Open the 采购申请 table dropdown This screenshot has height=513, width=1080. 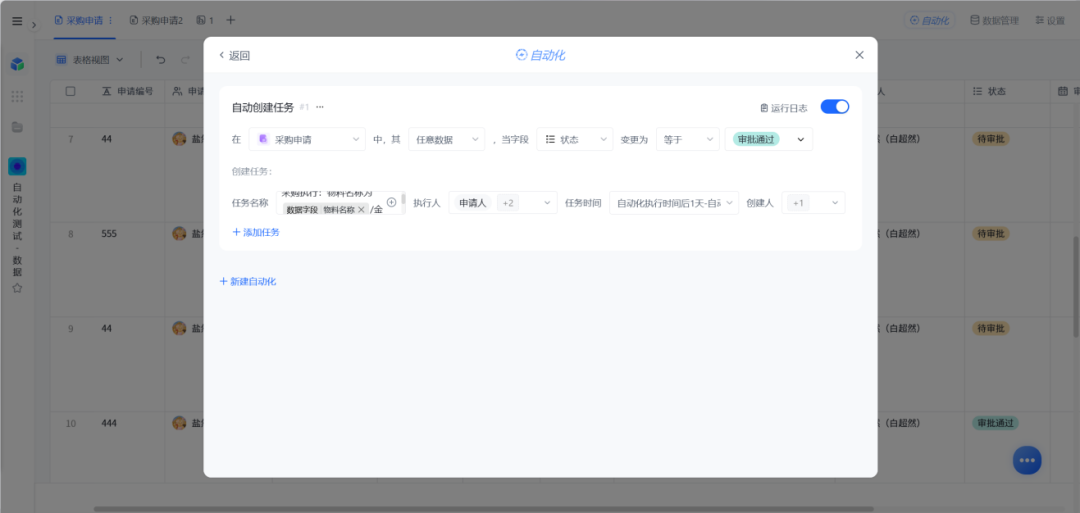[x=307, y=139]
